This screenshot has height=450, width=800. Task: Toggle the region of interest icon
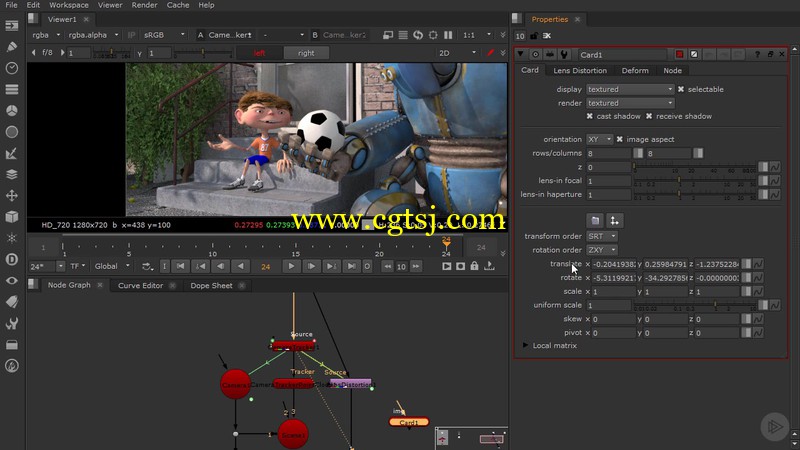click(x=433, y=35)
